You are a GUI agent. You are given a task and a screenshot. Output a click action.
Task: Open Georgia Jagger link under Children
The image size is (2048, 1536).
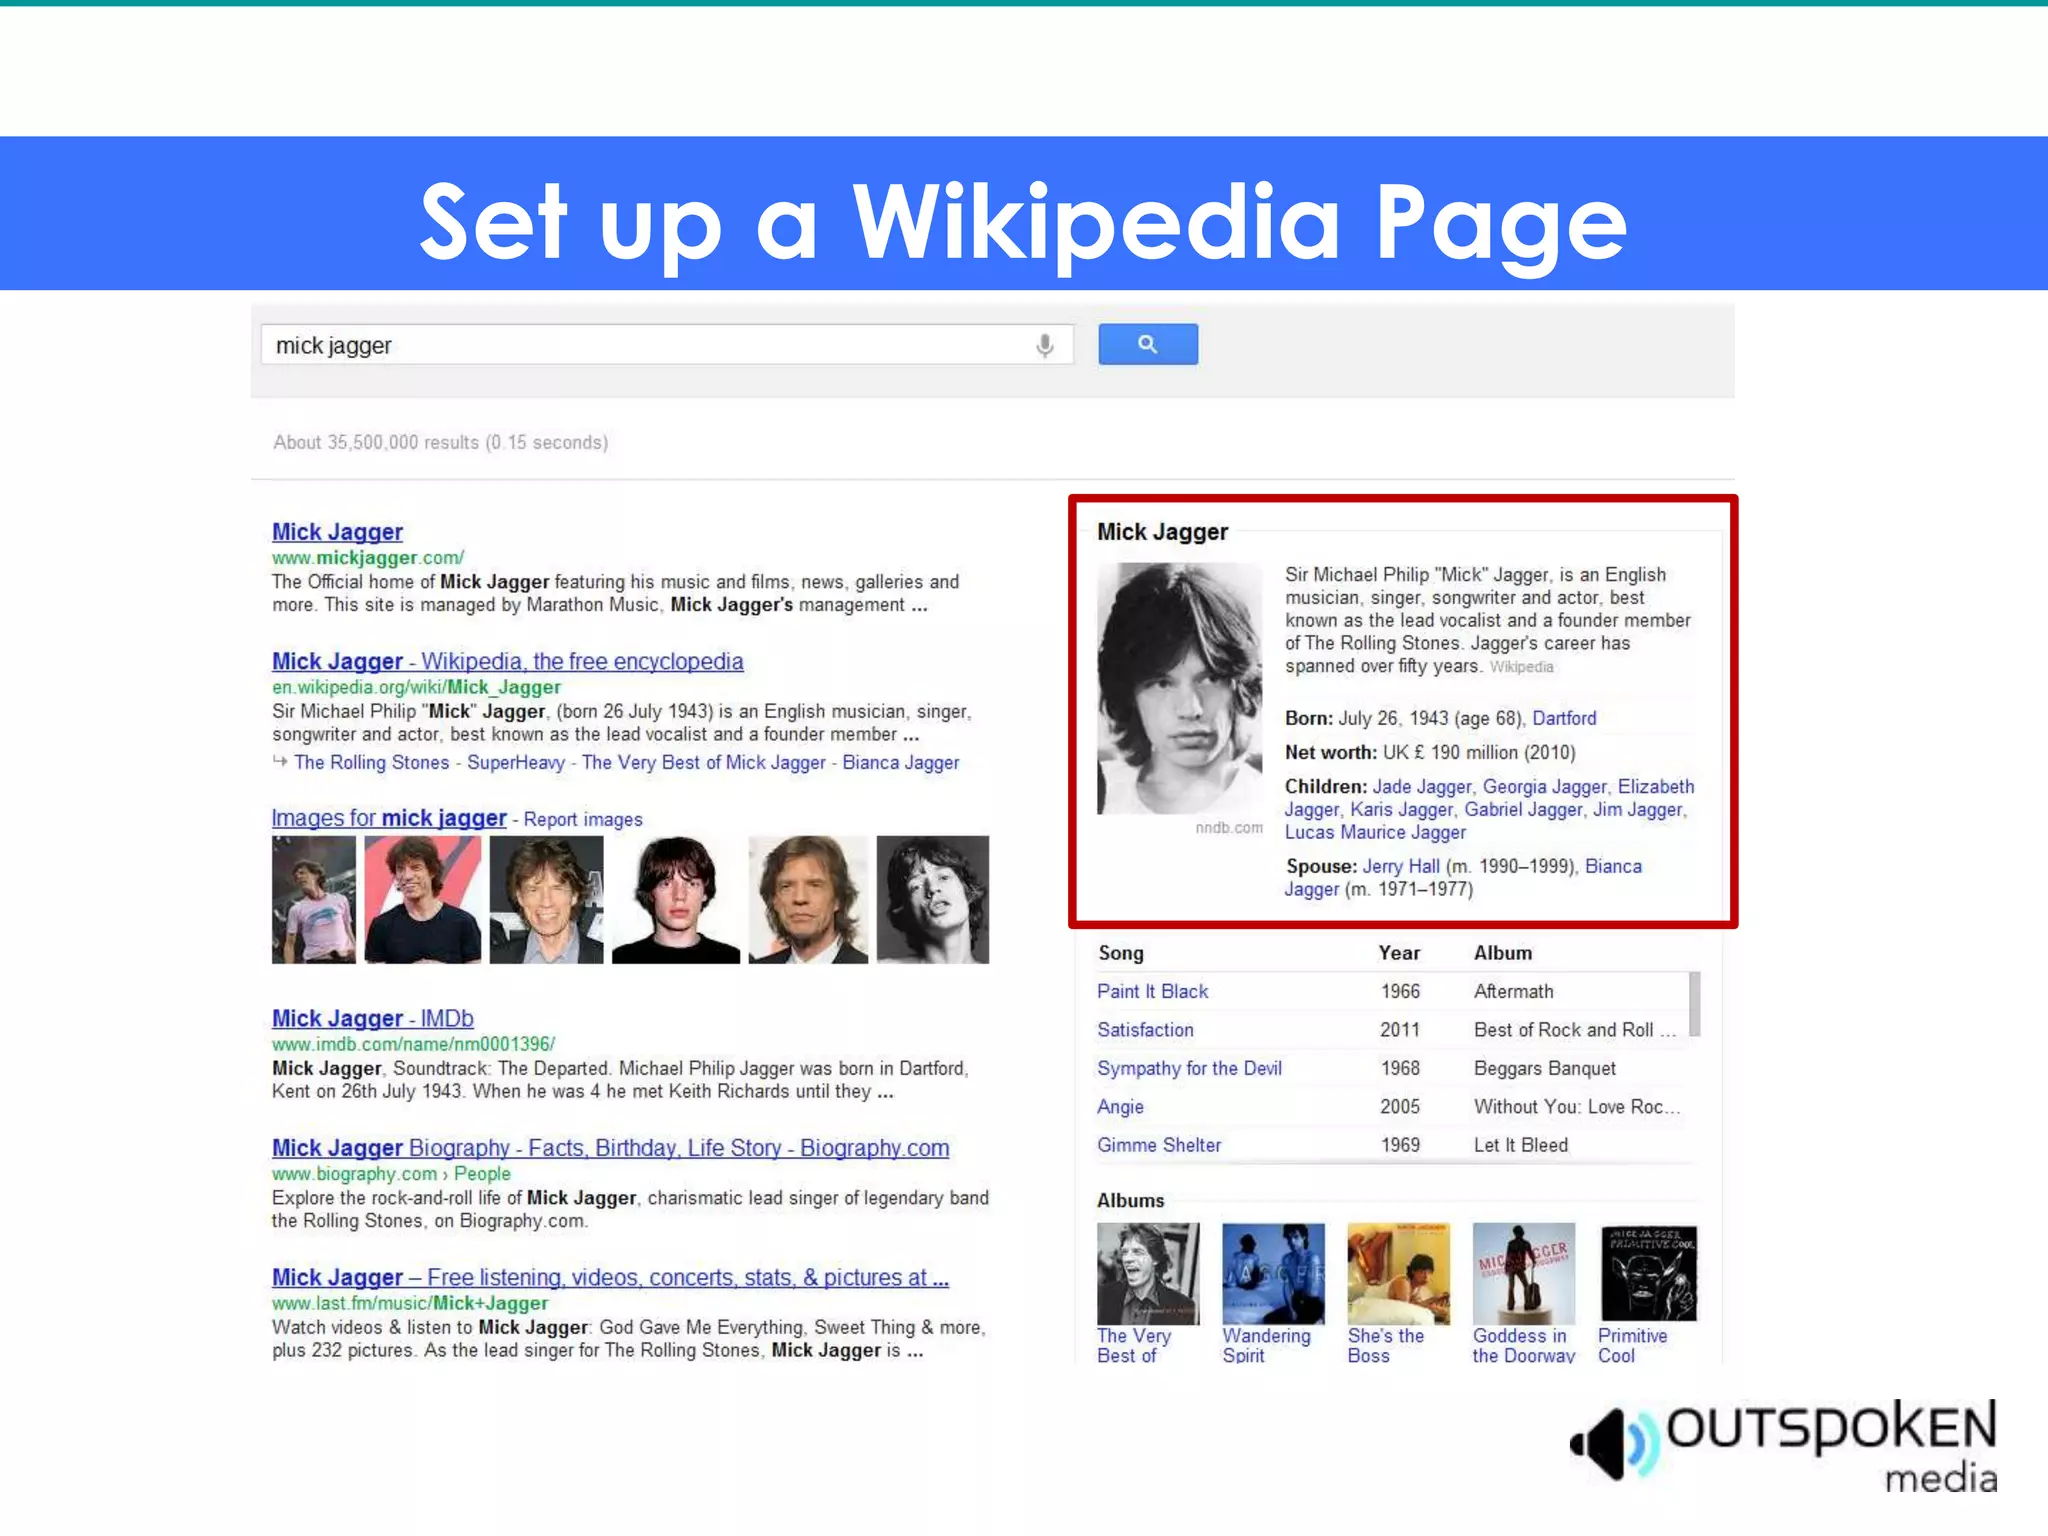point(1544,786)
